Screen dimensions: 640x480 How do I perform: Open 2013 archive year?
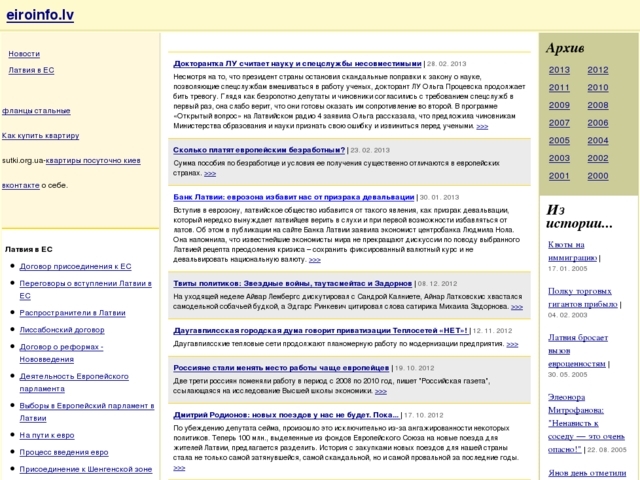559,70
